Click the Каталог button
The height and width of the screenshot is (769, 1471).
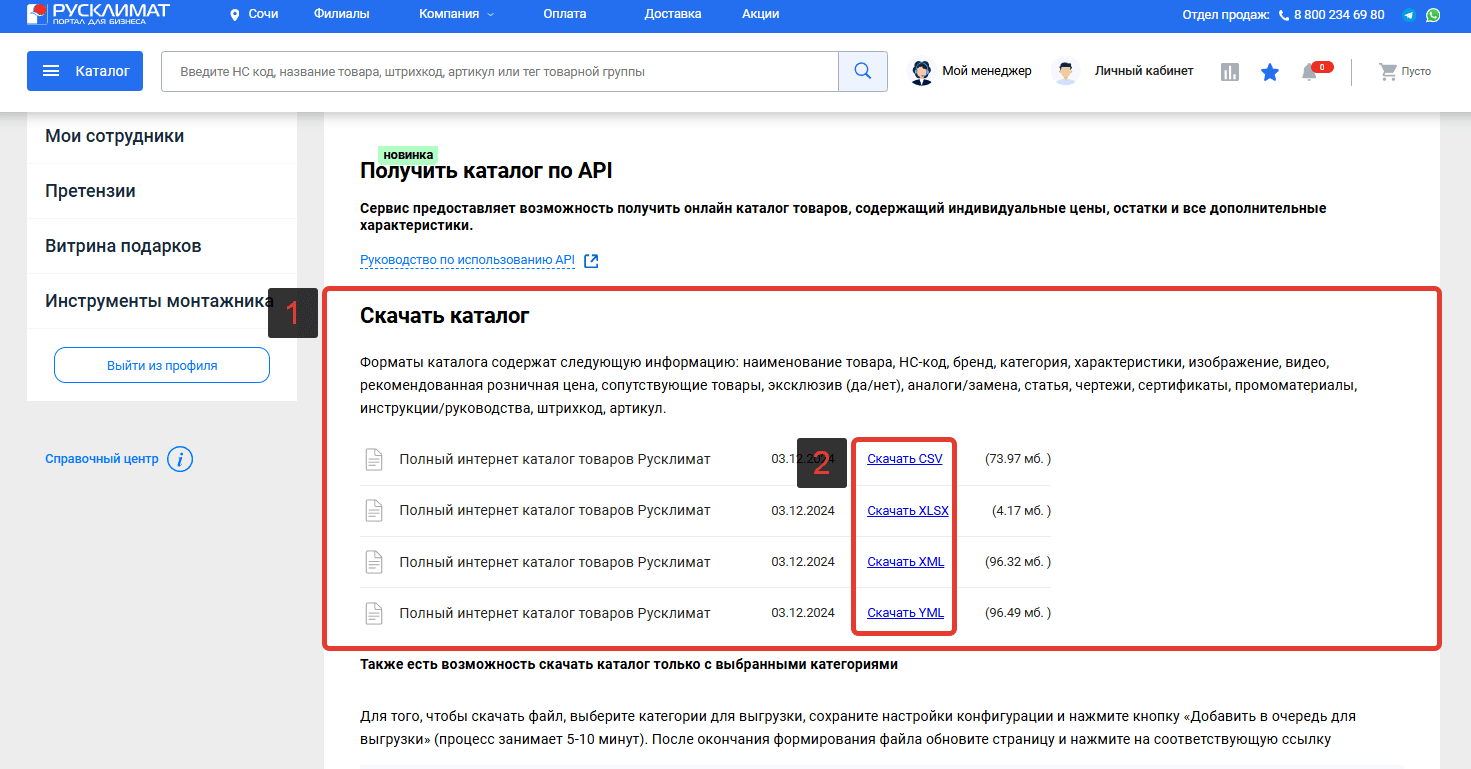click(85, 71)
